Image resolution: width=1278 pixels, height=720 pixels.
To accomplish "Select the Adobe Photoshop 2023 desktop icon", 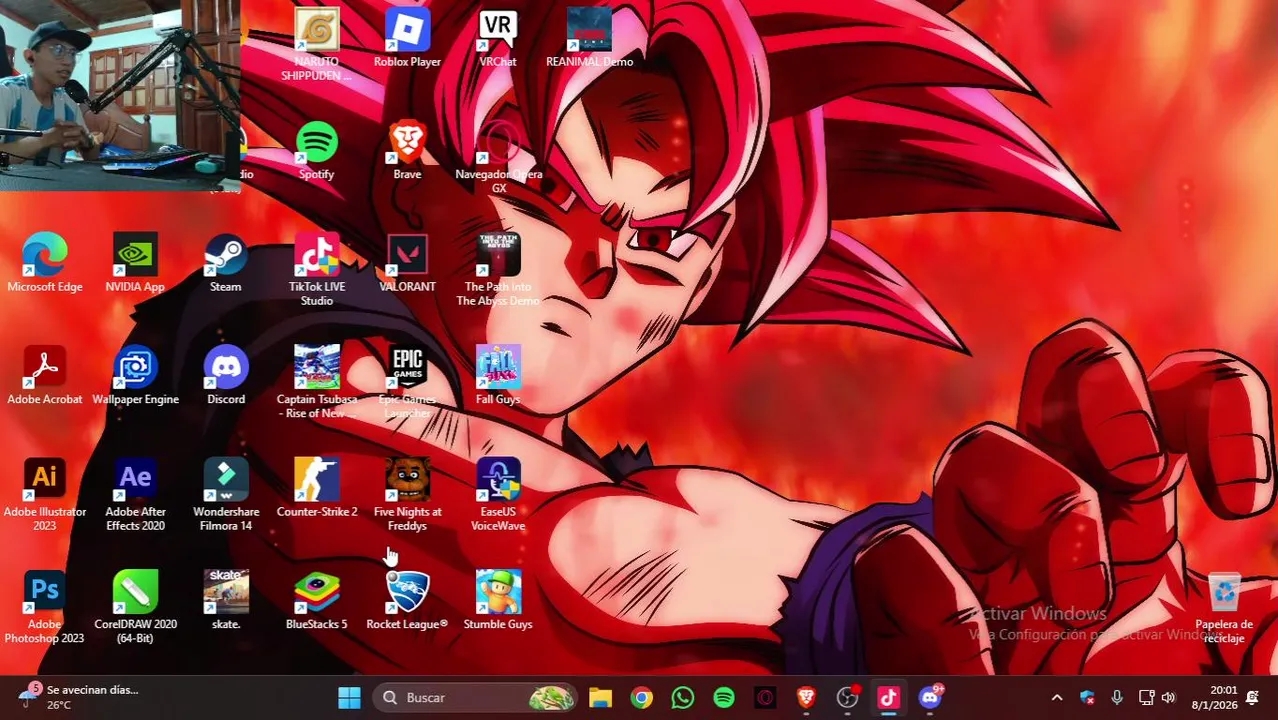I will (45, 608).
